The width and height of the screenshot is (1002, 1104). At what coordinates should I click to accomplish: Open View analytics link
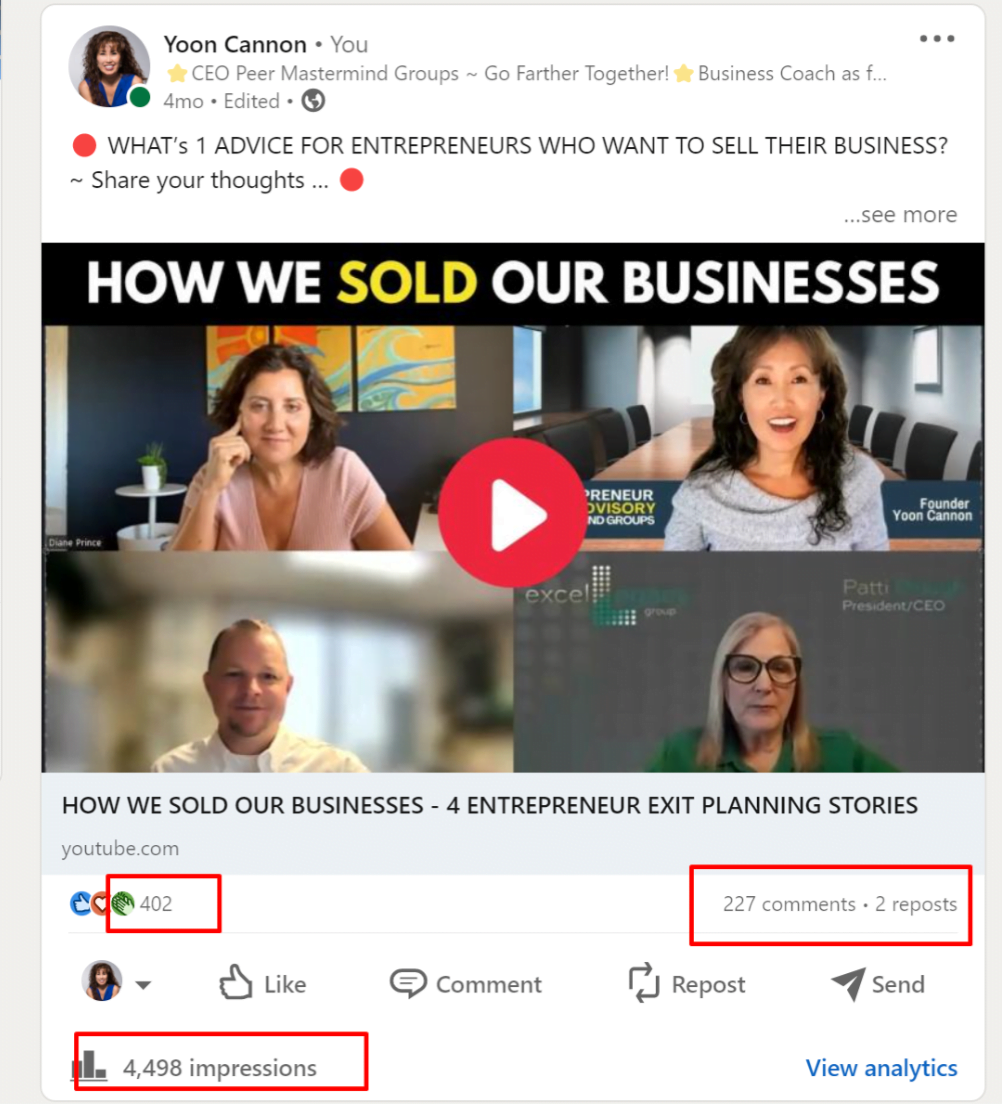click(x=882, y=1068)
